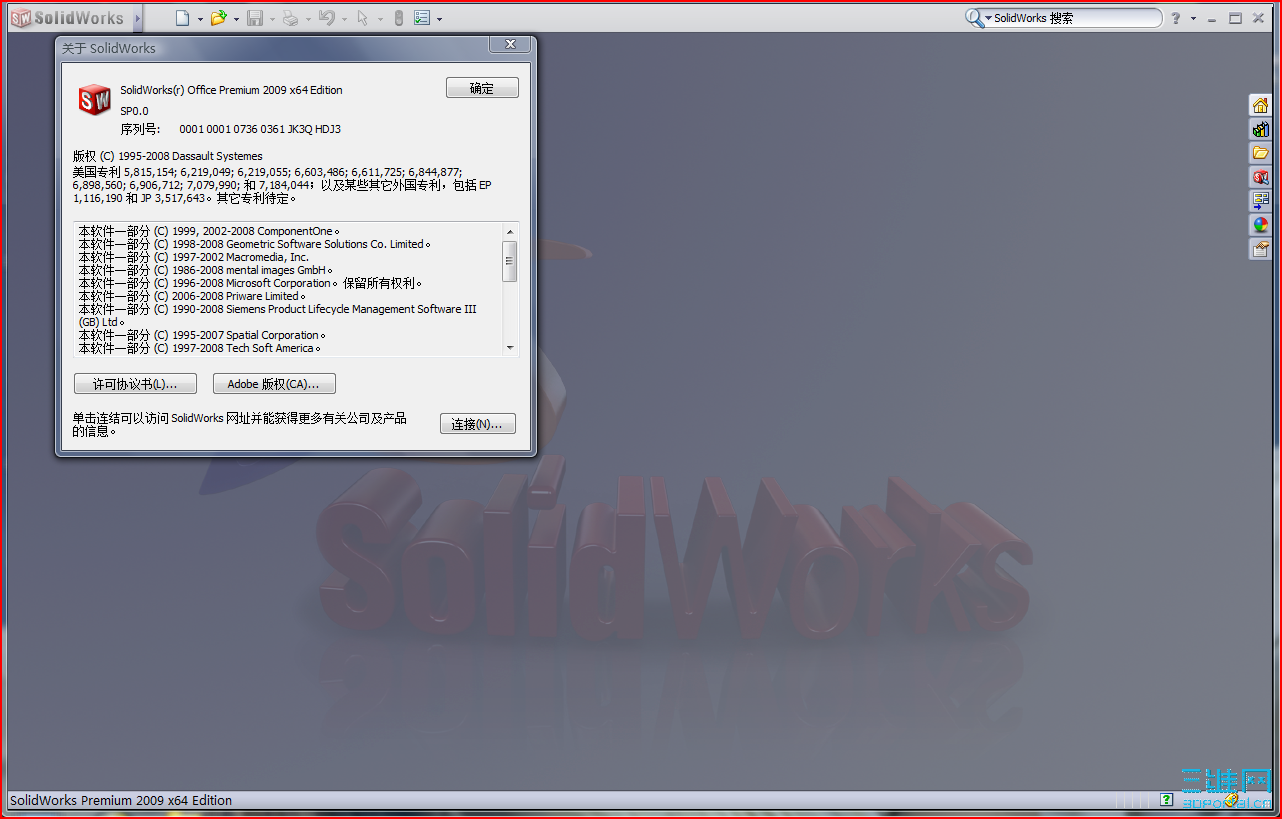Click the copyright list scrollbar thumb
The image size is (1282, 819).
510,261
